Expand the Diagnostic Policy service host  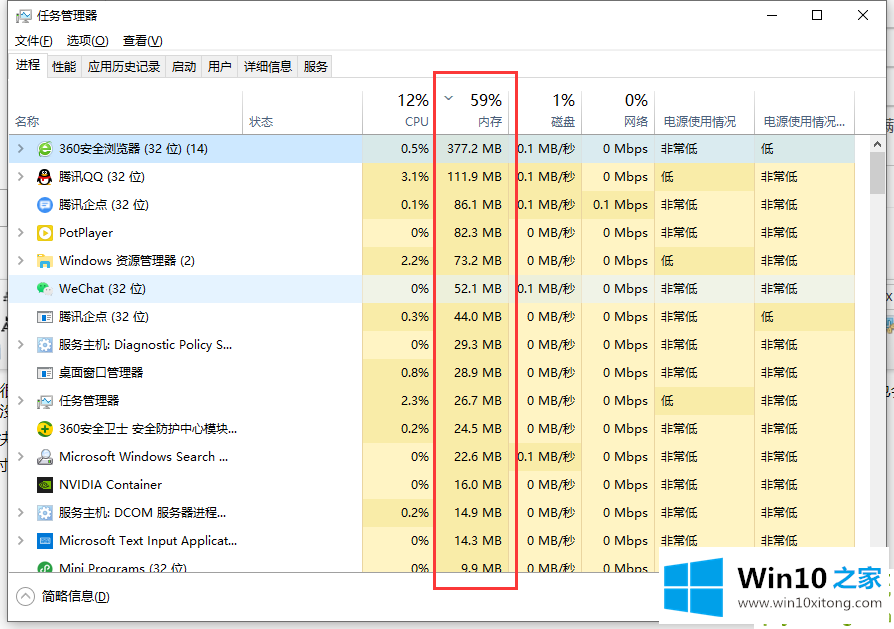[21, 344]
